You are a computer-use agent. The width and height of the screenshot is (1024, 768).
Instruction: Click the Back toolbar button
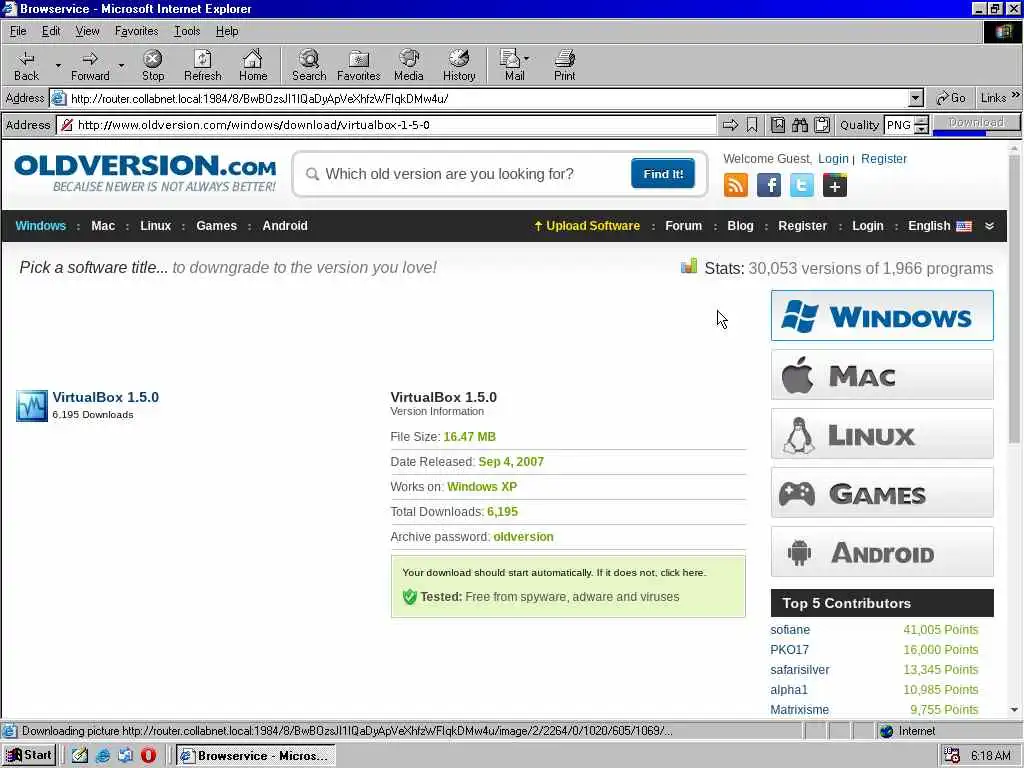(x=26, y=65)
